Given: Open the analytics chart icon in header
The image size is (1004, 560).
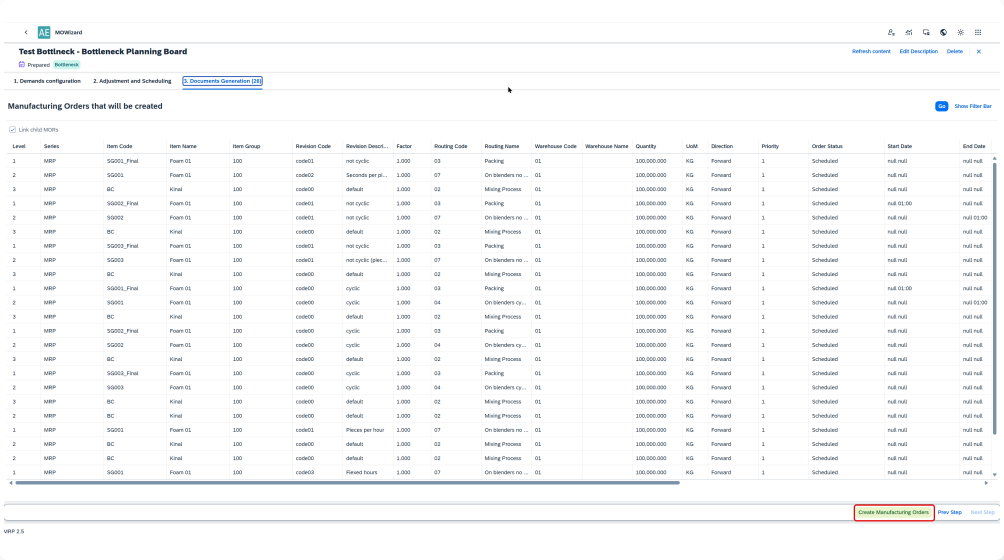Looking at the screenshot, I should pos(908,32).
